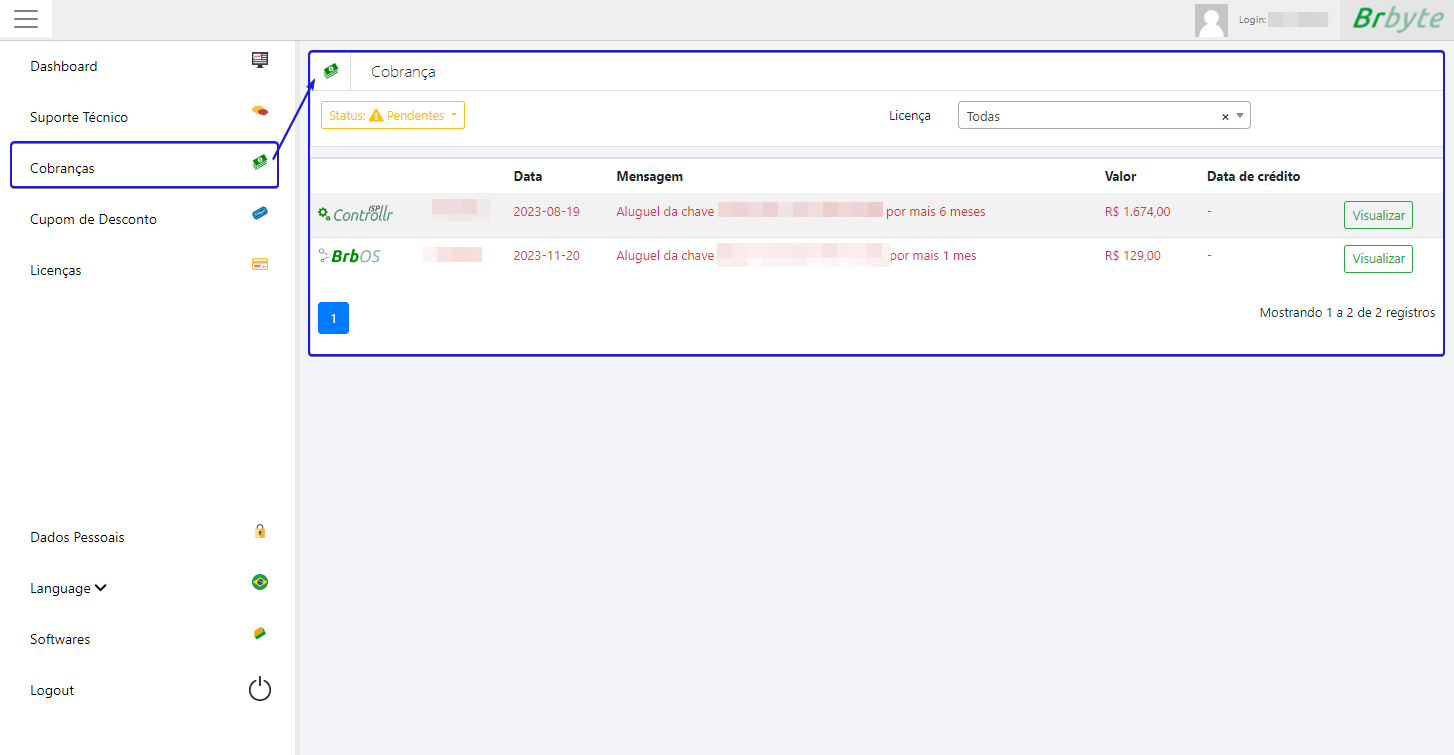The width and height of the screenshot is (1454, 755).
Task: Click the Brazil flag language icon
Action: click(260, 582)
